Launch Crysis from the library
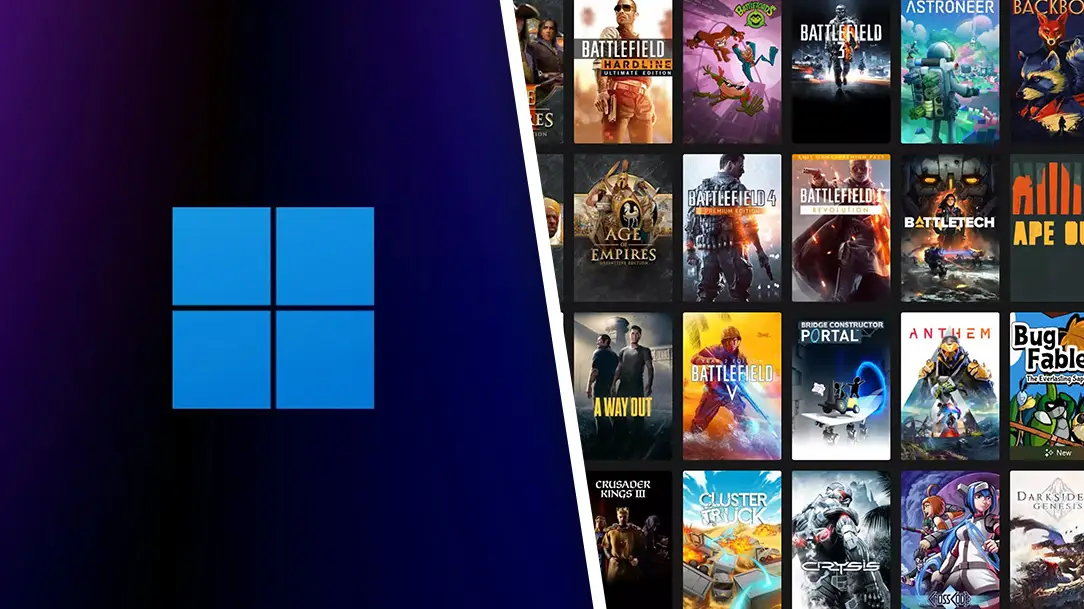The height and width of the screenshot is (609, 1084). (841, 540)
